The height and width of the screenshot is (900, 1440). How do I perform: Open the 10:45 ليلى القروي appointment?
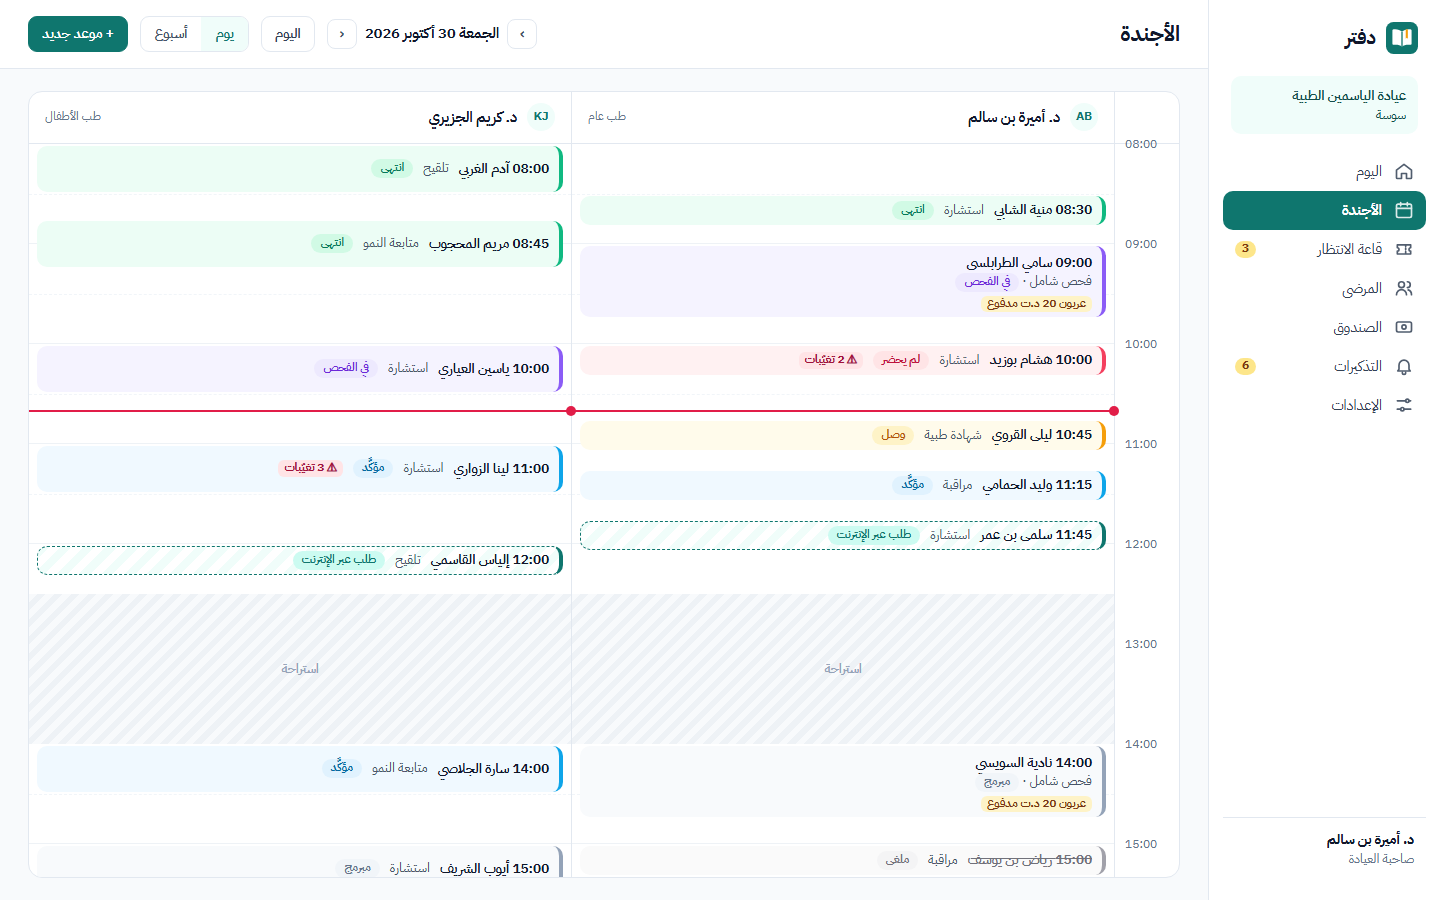click(x=843, y=435)
